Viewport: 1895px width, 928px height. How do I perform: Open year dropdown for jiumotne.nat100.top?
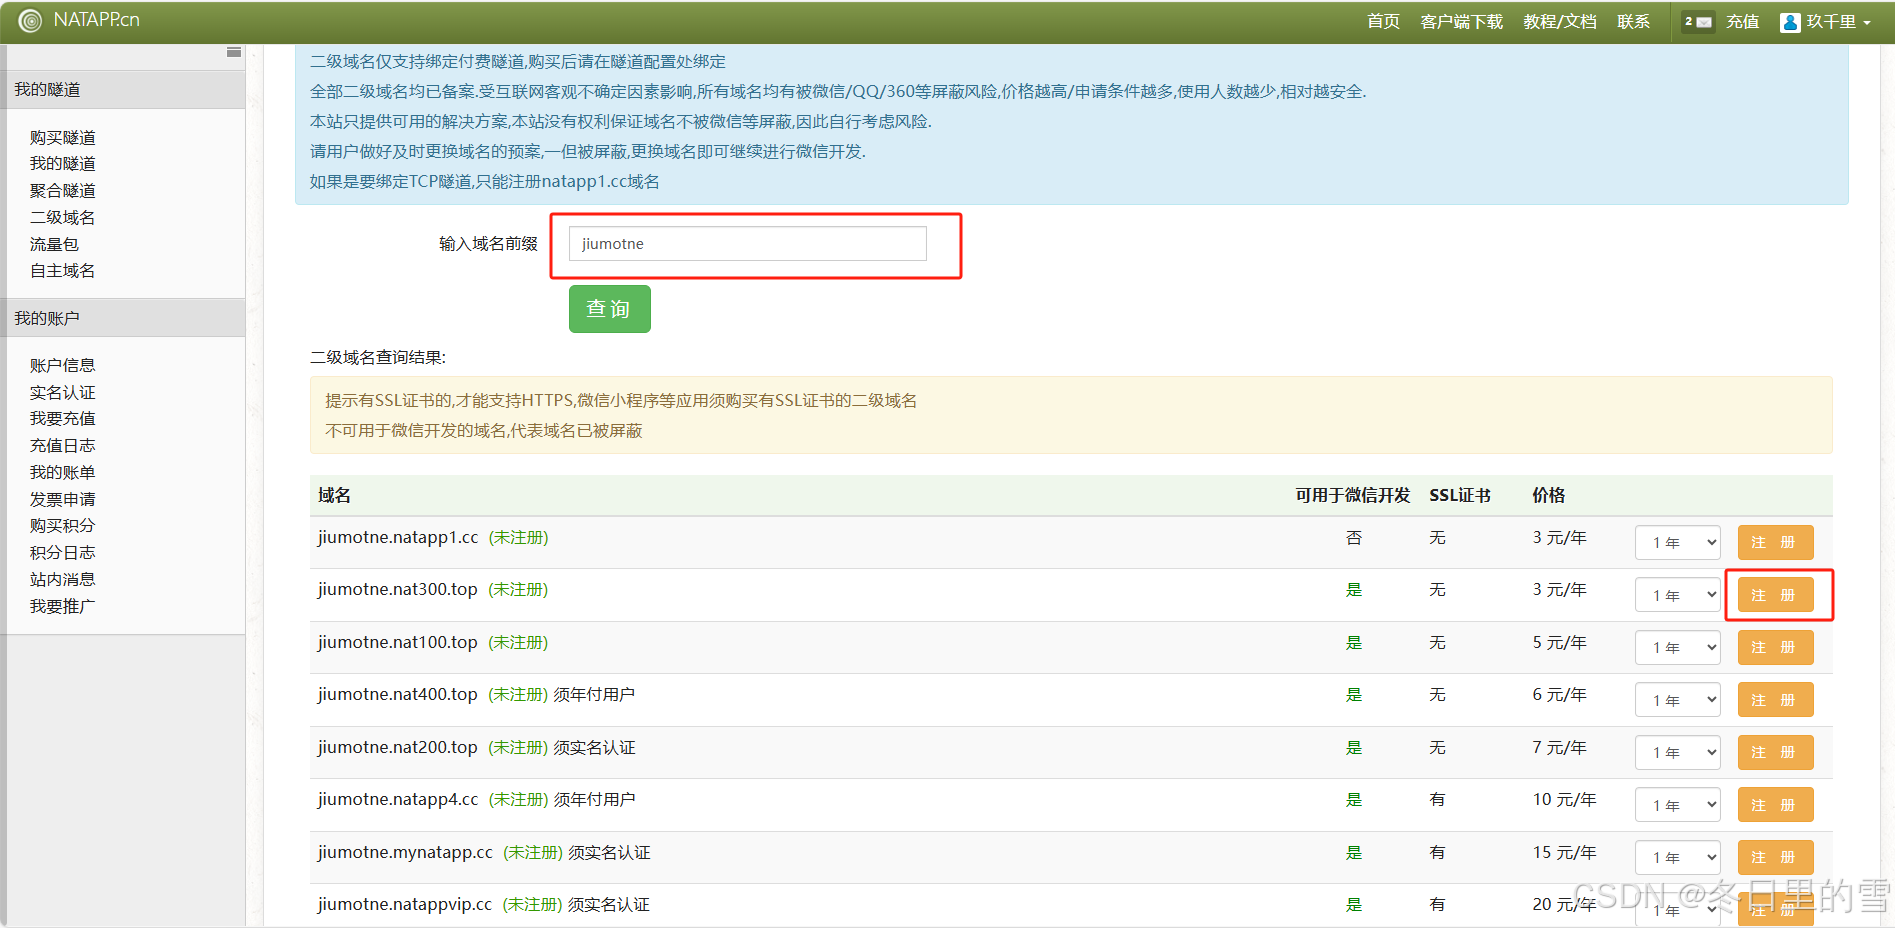pos(1678,648)
